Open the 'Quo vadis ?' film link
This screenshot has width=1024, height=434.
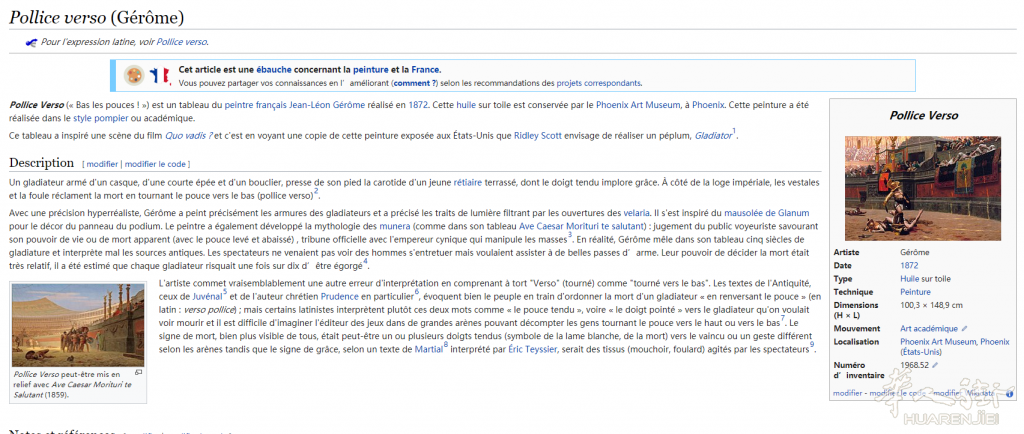(188, 135)
